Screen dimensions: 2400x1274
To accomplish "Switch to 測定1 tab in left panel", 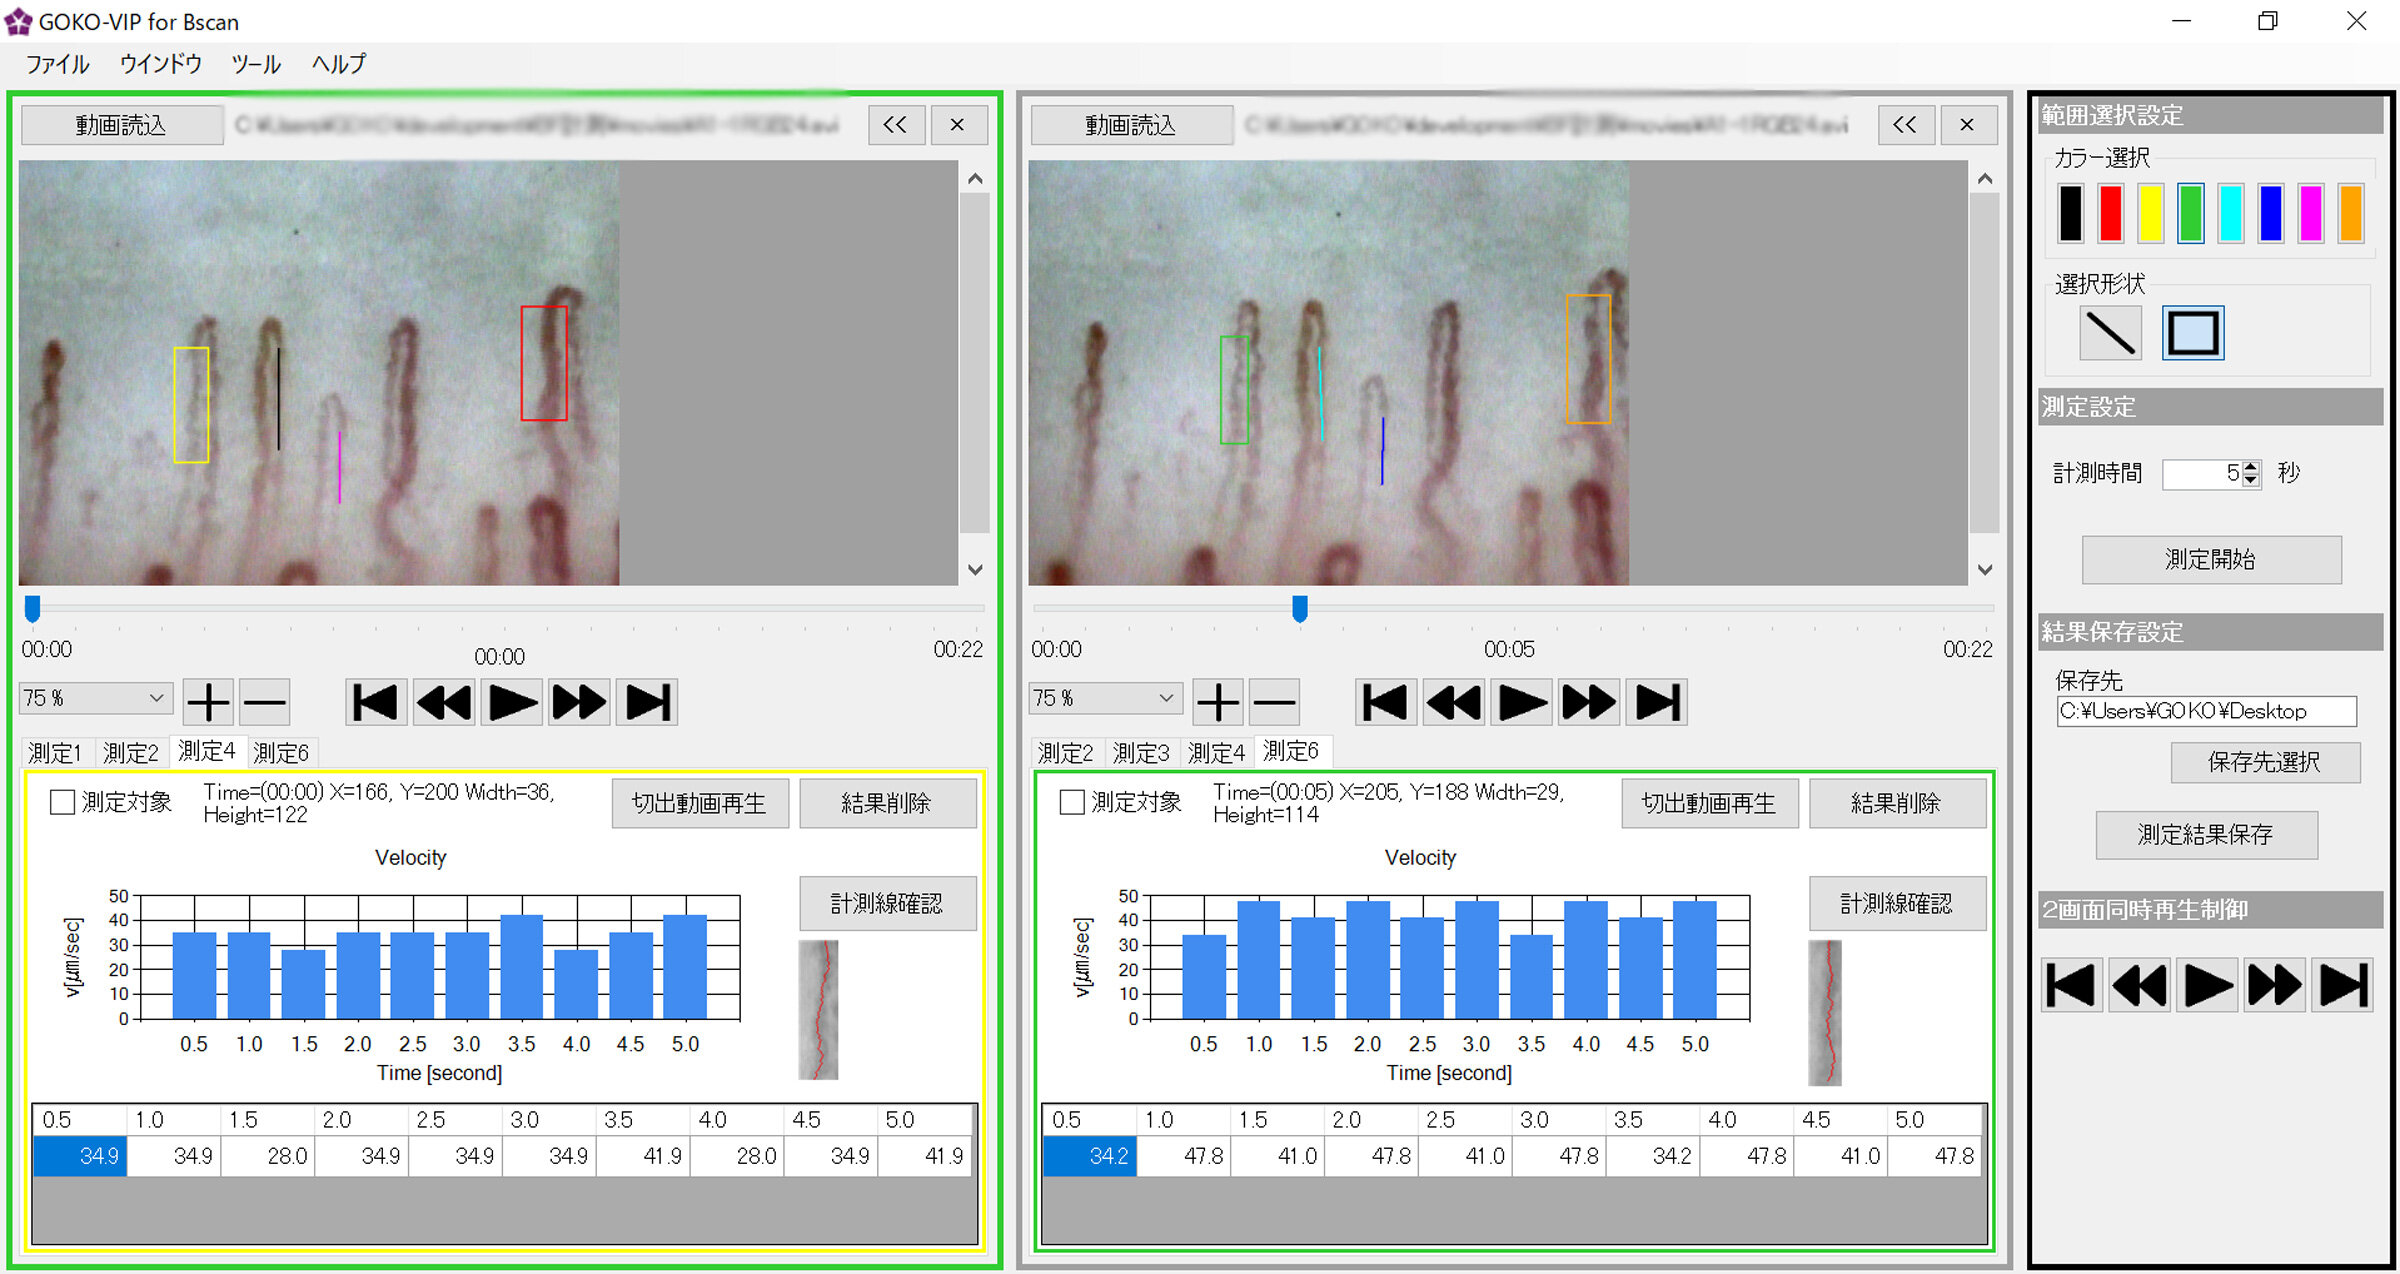I will [x=55, y=752].
